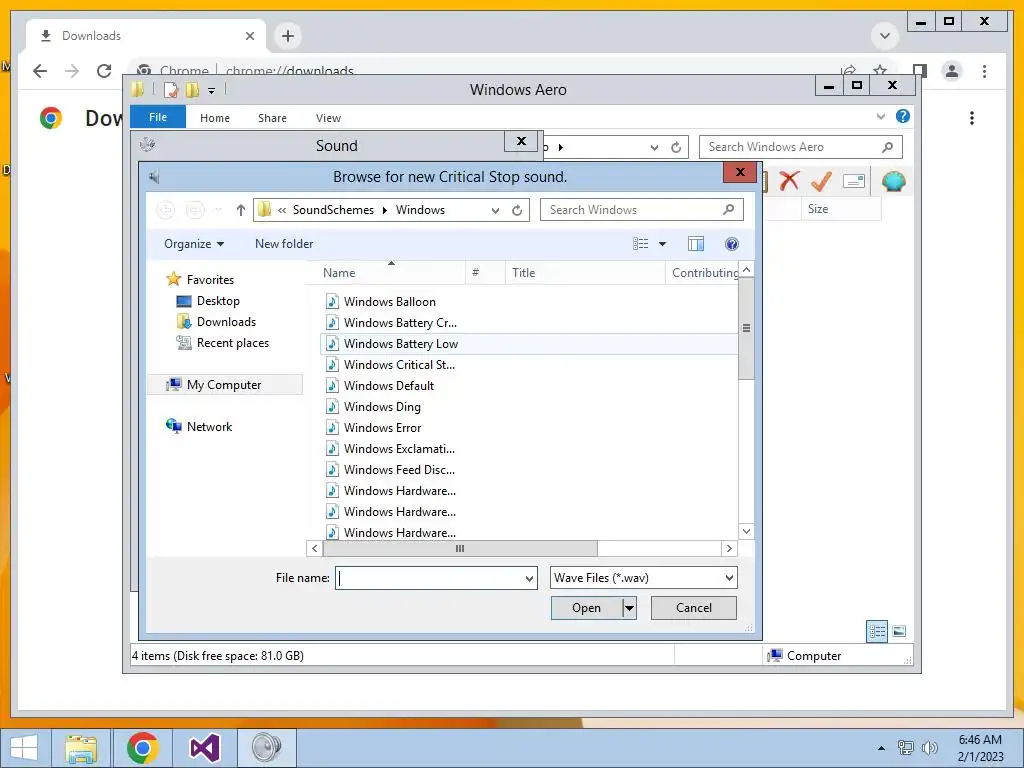The image size is (1024, 768).
Task: Open the File tab in Explorer
Action: click(x=158, y=117)
